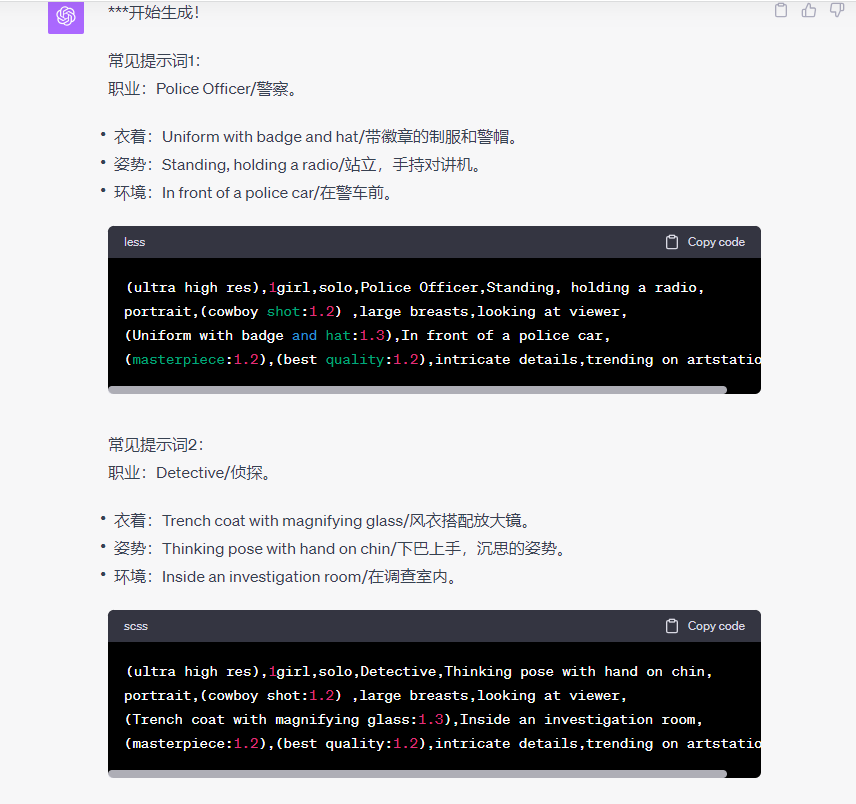Click the bullet 'Trench coat with magnifying glass'

pos(322,521)
